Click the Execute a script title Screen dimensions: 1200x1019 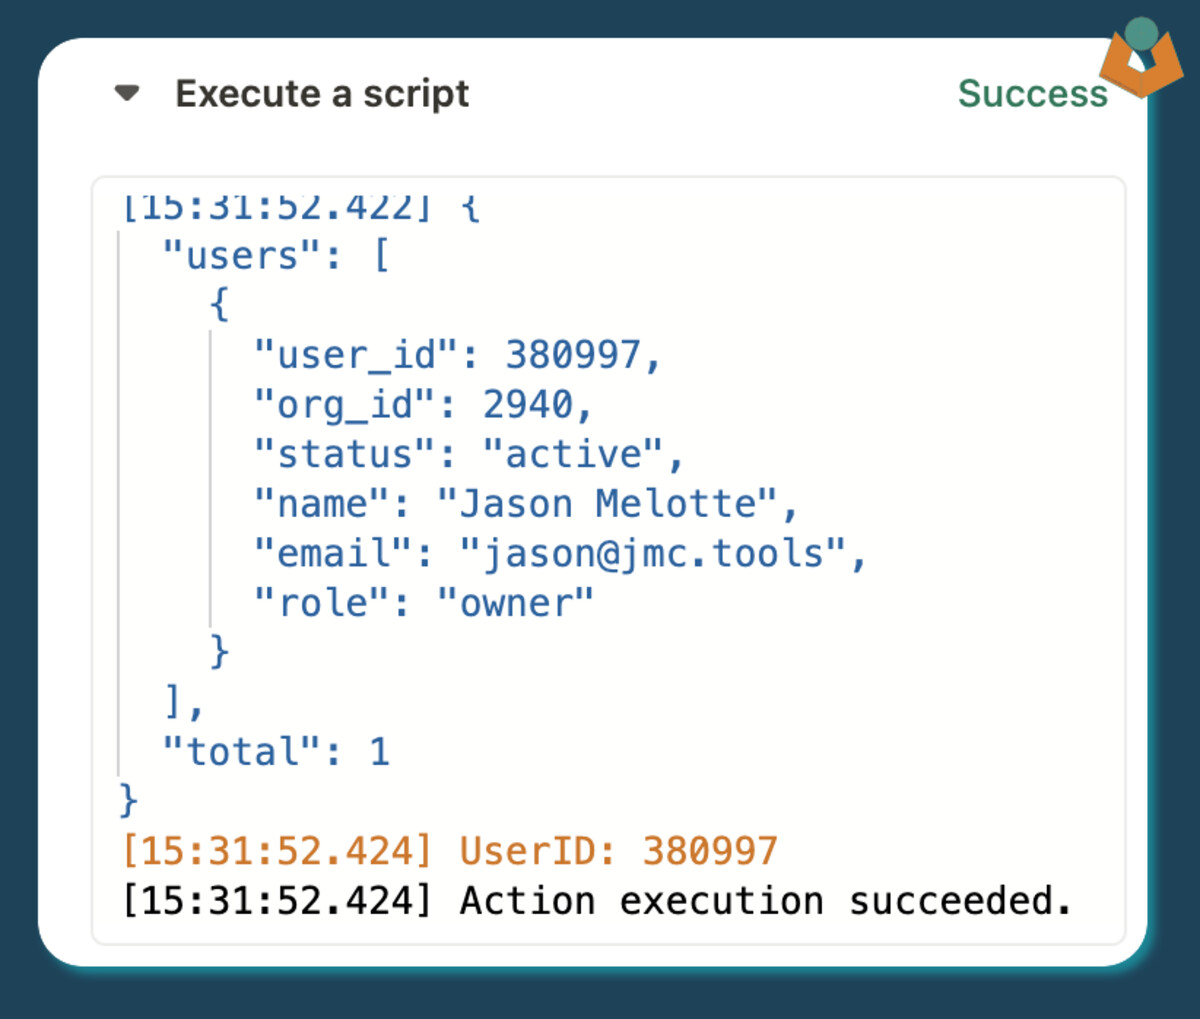coord(322,94)
